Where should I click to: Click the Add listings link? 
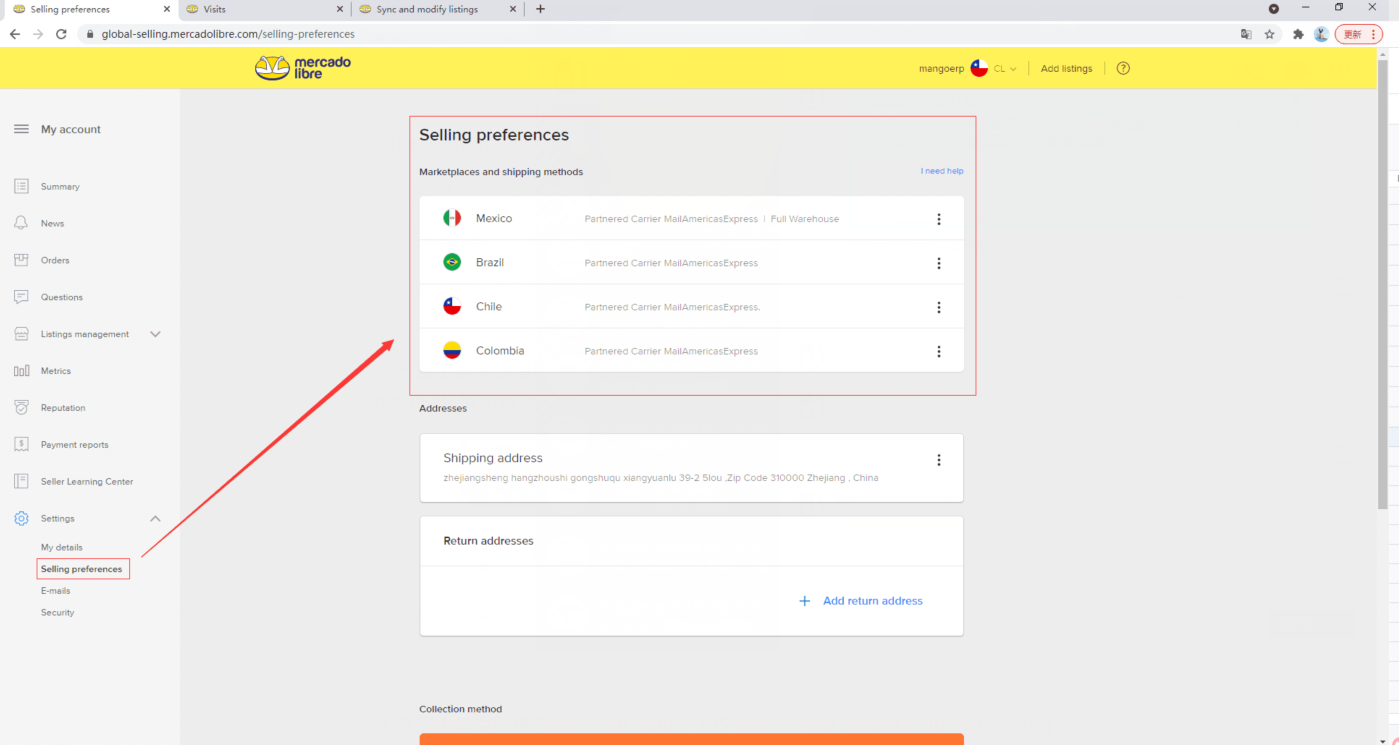coord(1066,69)
